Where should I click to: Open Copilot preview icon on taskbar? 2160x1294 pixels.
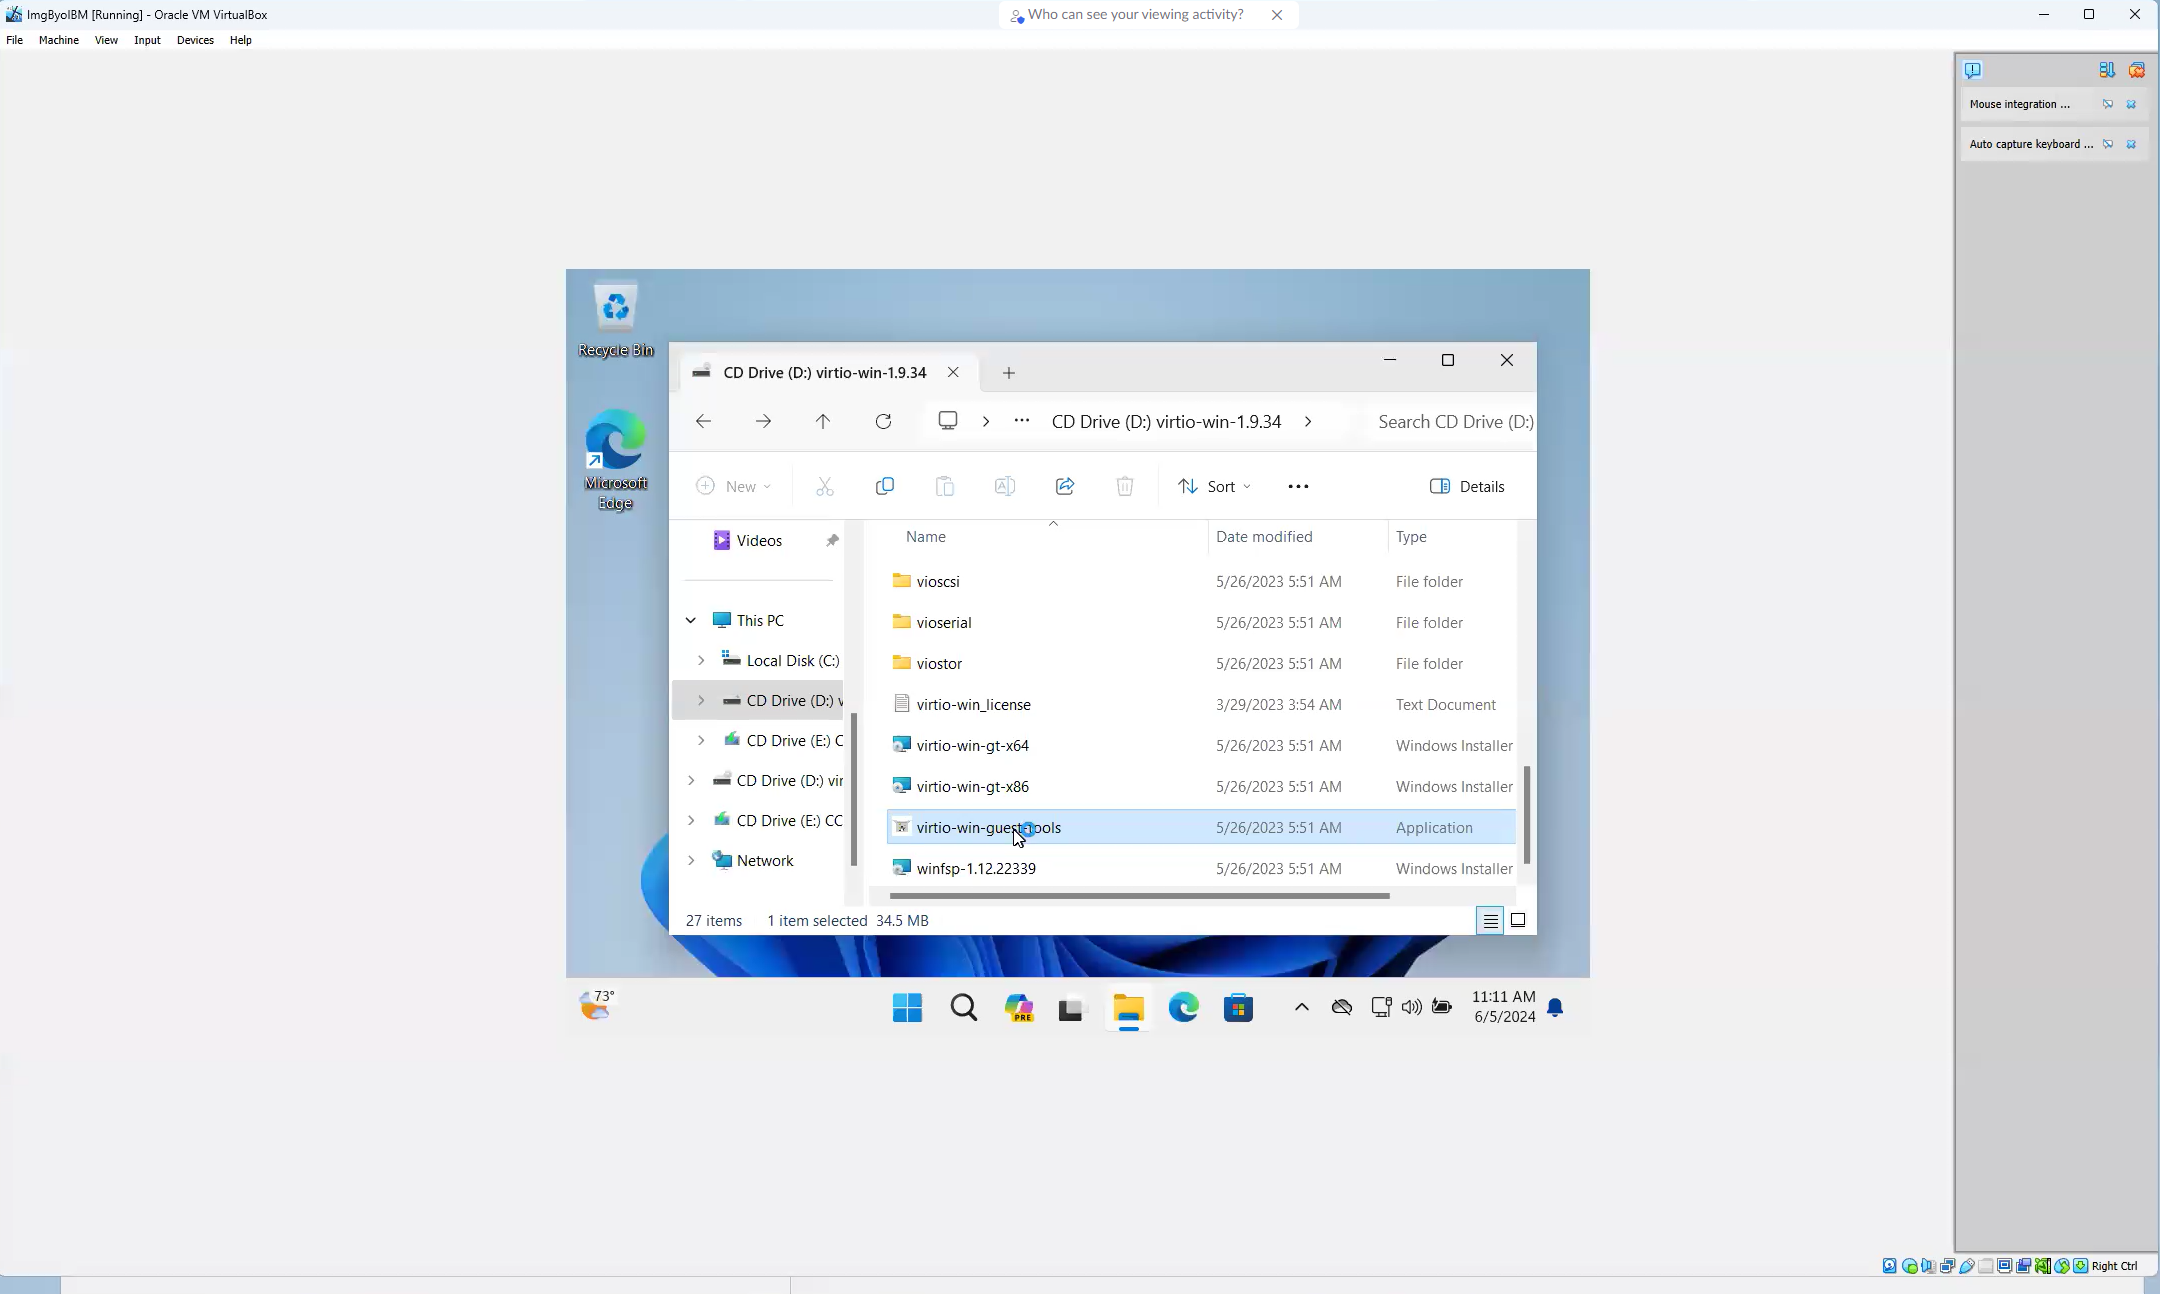(1018, 1008)
